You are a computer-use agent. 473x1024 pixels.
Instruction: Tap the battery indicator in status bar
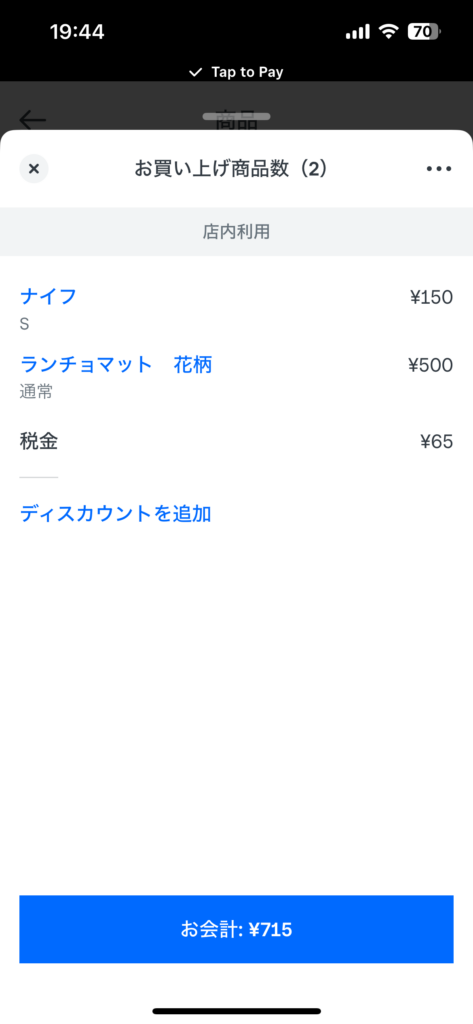click(x=425, y=31)
